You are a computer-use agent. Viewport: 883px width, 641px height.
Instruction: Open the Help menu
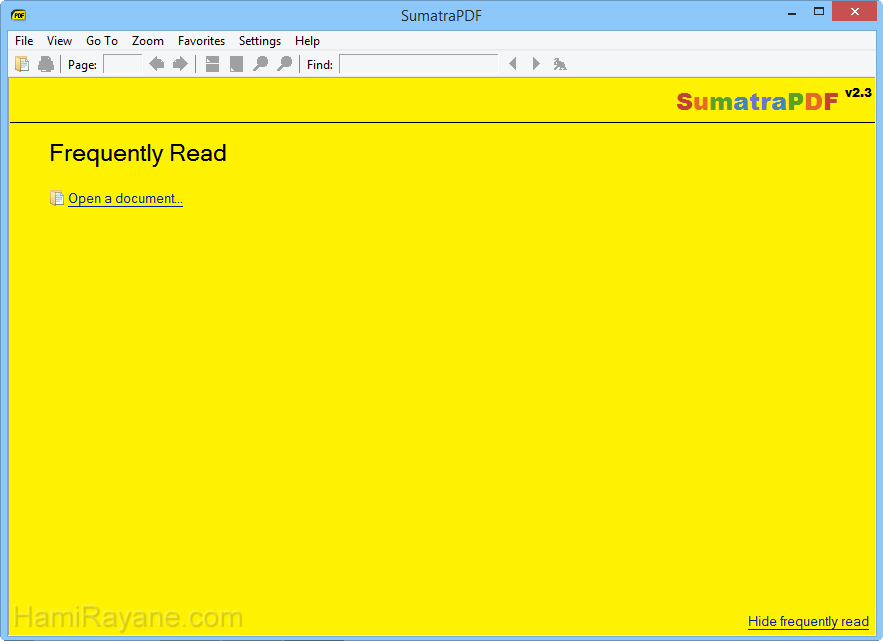(307, 41)
